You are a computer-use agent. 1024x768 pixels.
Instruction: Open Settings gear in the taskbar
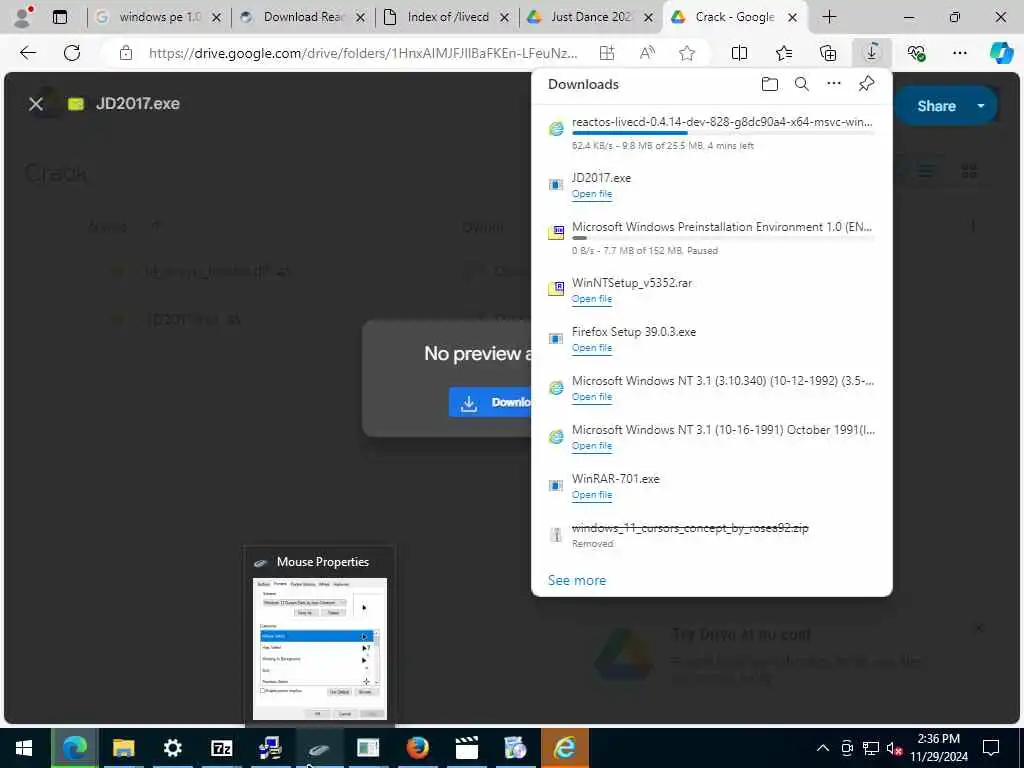click(x=172, y=748)
